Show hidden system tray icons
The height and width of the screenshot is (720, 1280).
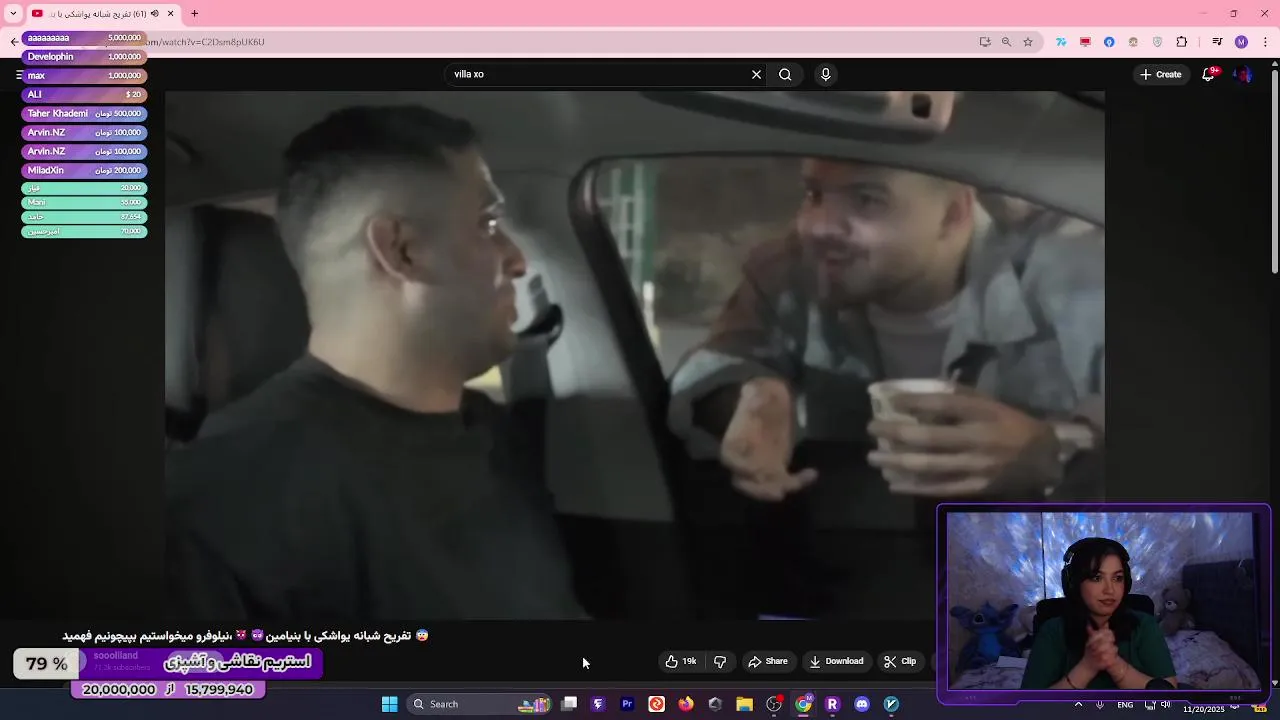1078,704
